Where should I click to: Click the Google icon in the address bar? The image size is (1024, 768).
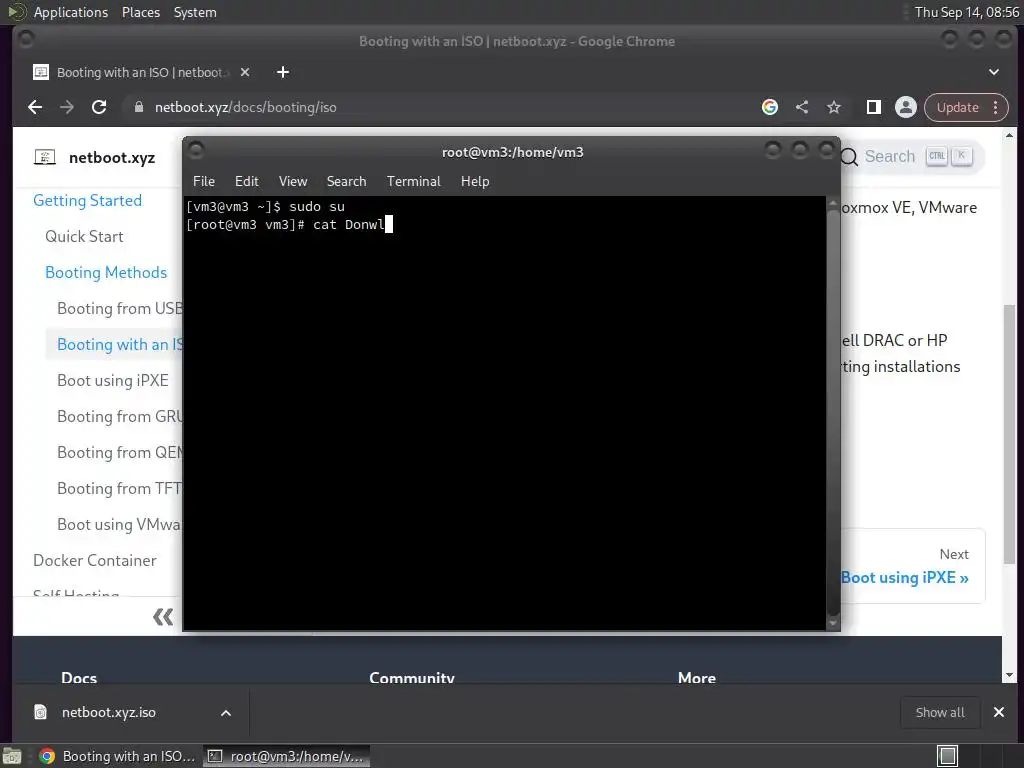click(x=770, y=107)
